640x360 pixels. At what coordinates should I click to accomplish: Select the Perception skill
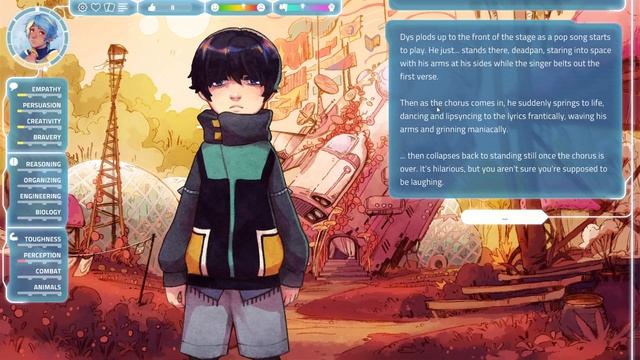coord(40,258)
